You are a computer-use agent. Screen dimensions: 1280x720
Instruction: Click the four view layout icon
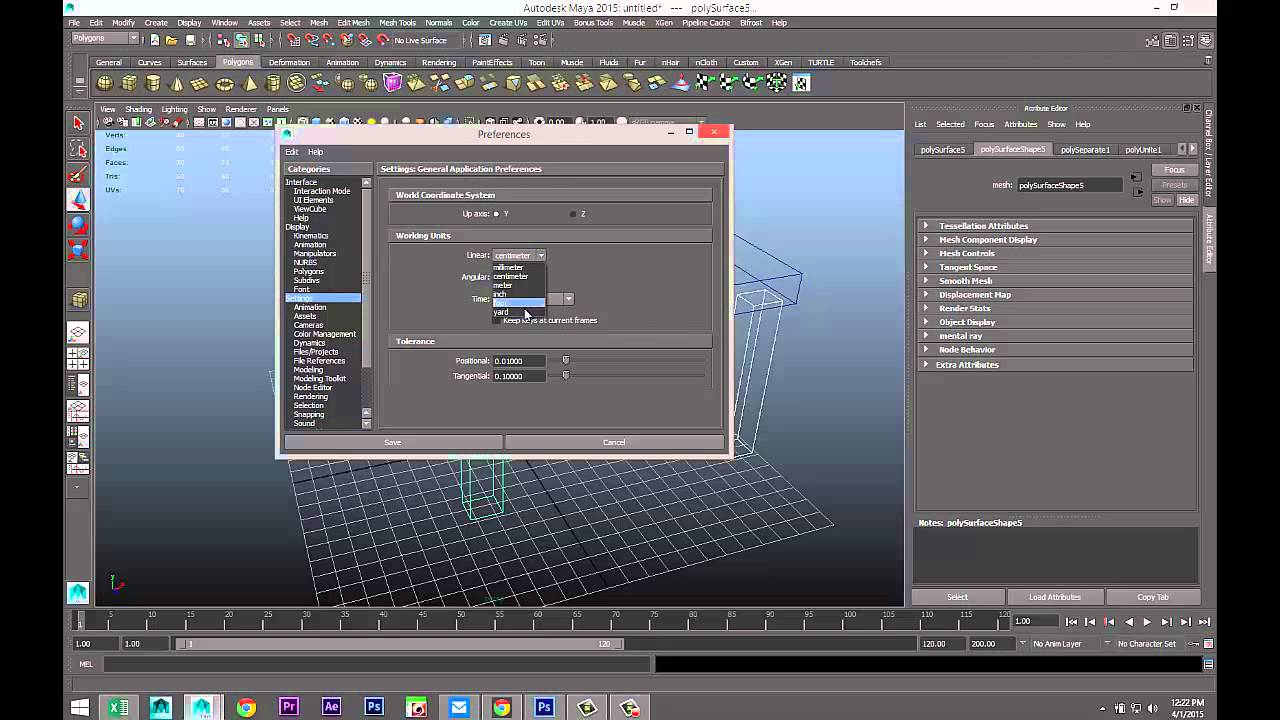pyautogui.click(x=78, y=358)
